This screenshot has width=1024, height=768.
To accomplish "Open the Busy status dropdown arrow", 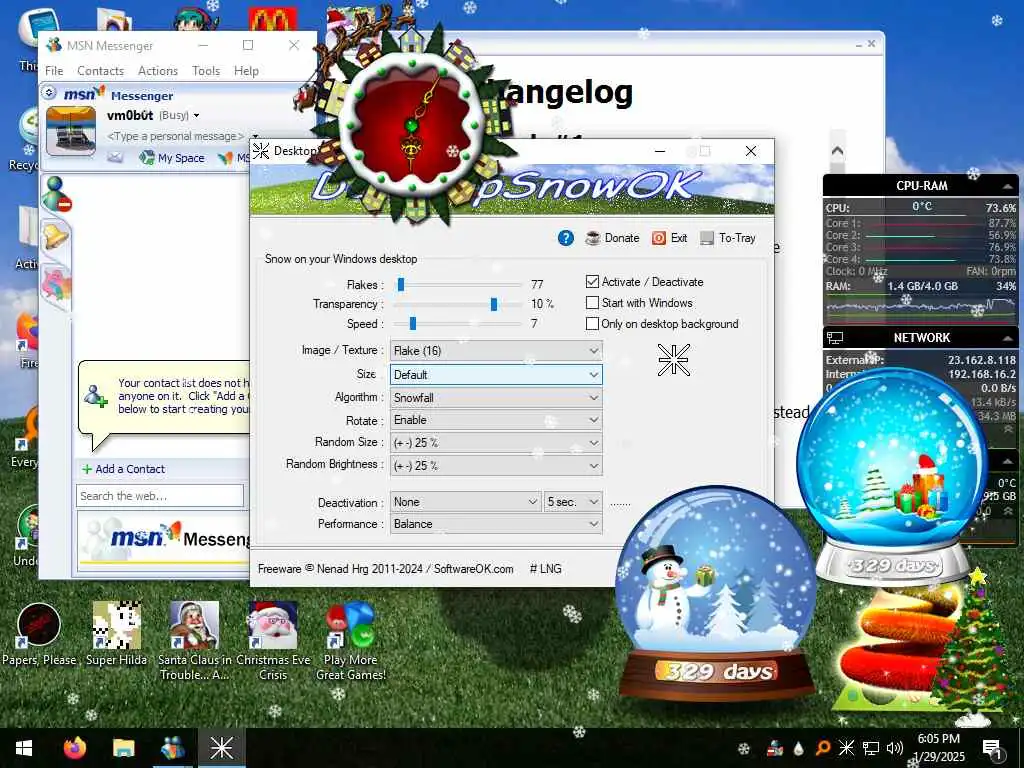I will (x=196, y=116).
